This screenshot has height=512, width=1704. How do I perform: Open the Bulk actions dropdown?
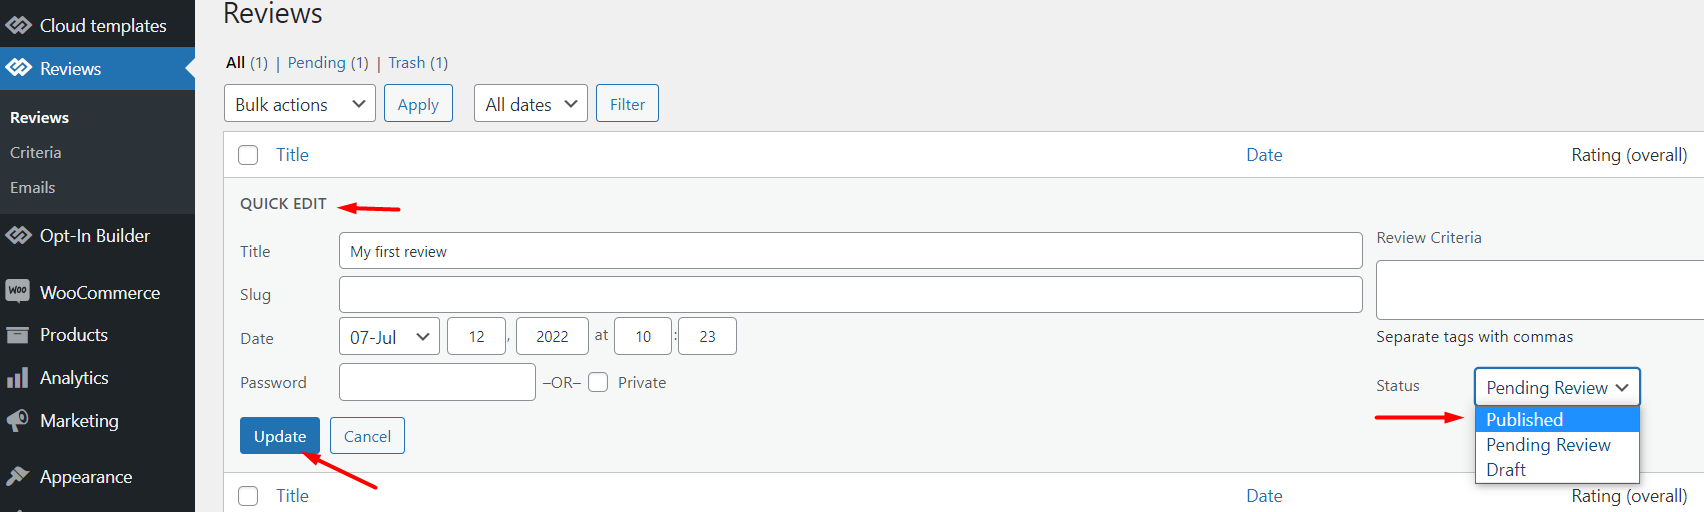[x=300, y=103]
